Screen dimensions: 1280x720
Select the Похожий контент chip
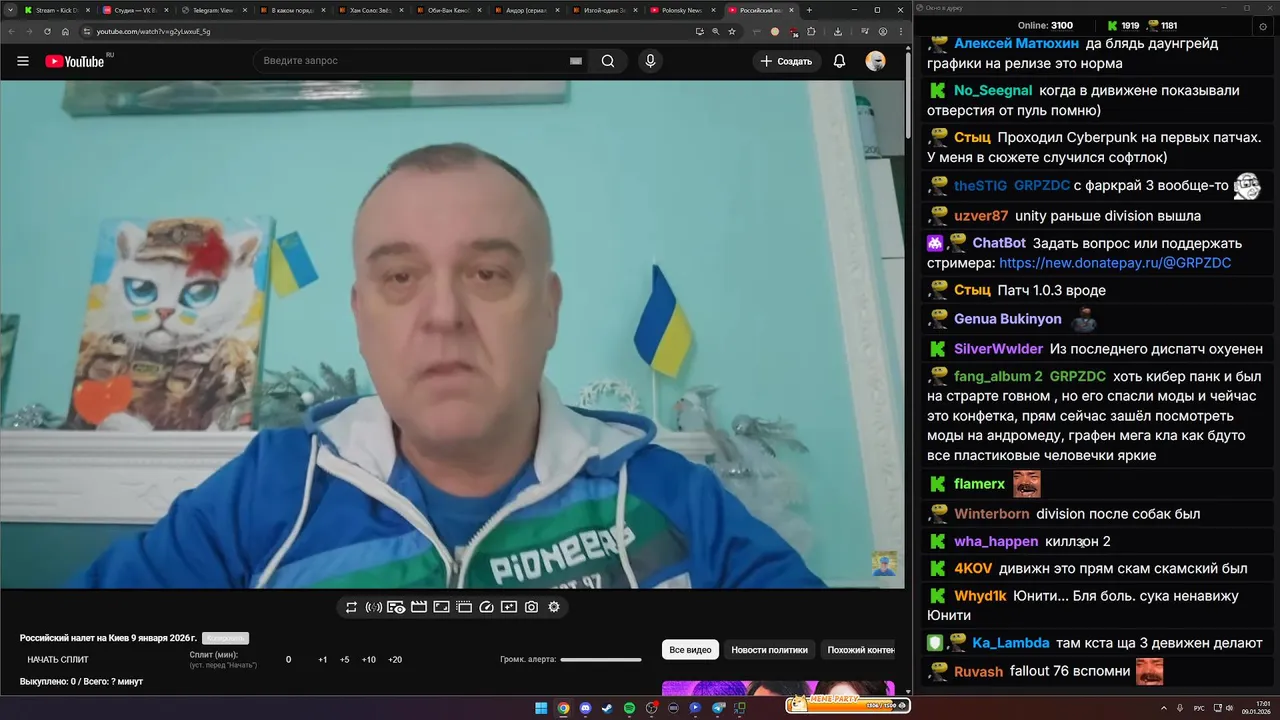(x=860, y=650)
